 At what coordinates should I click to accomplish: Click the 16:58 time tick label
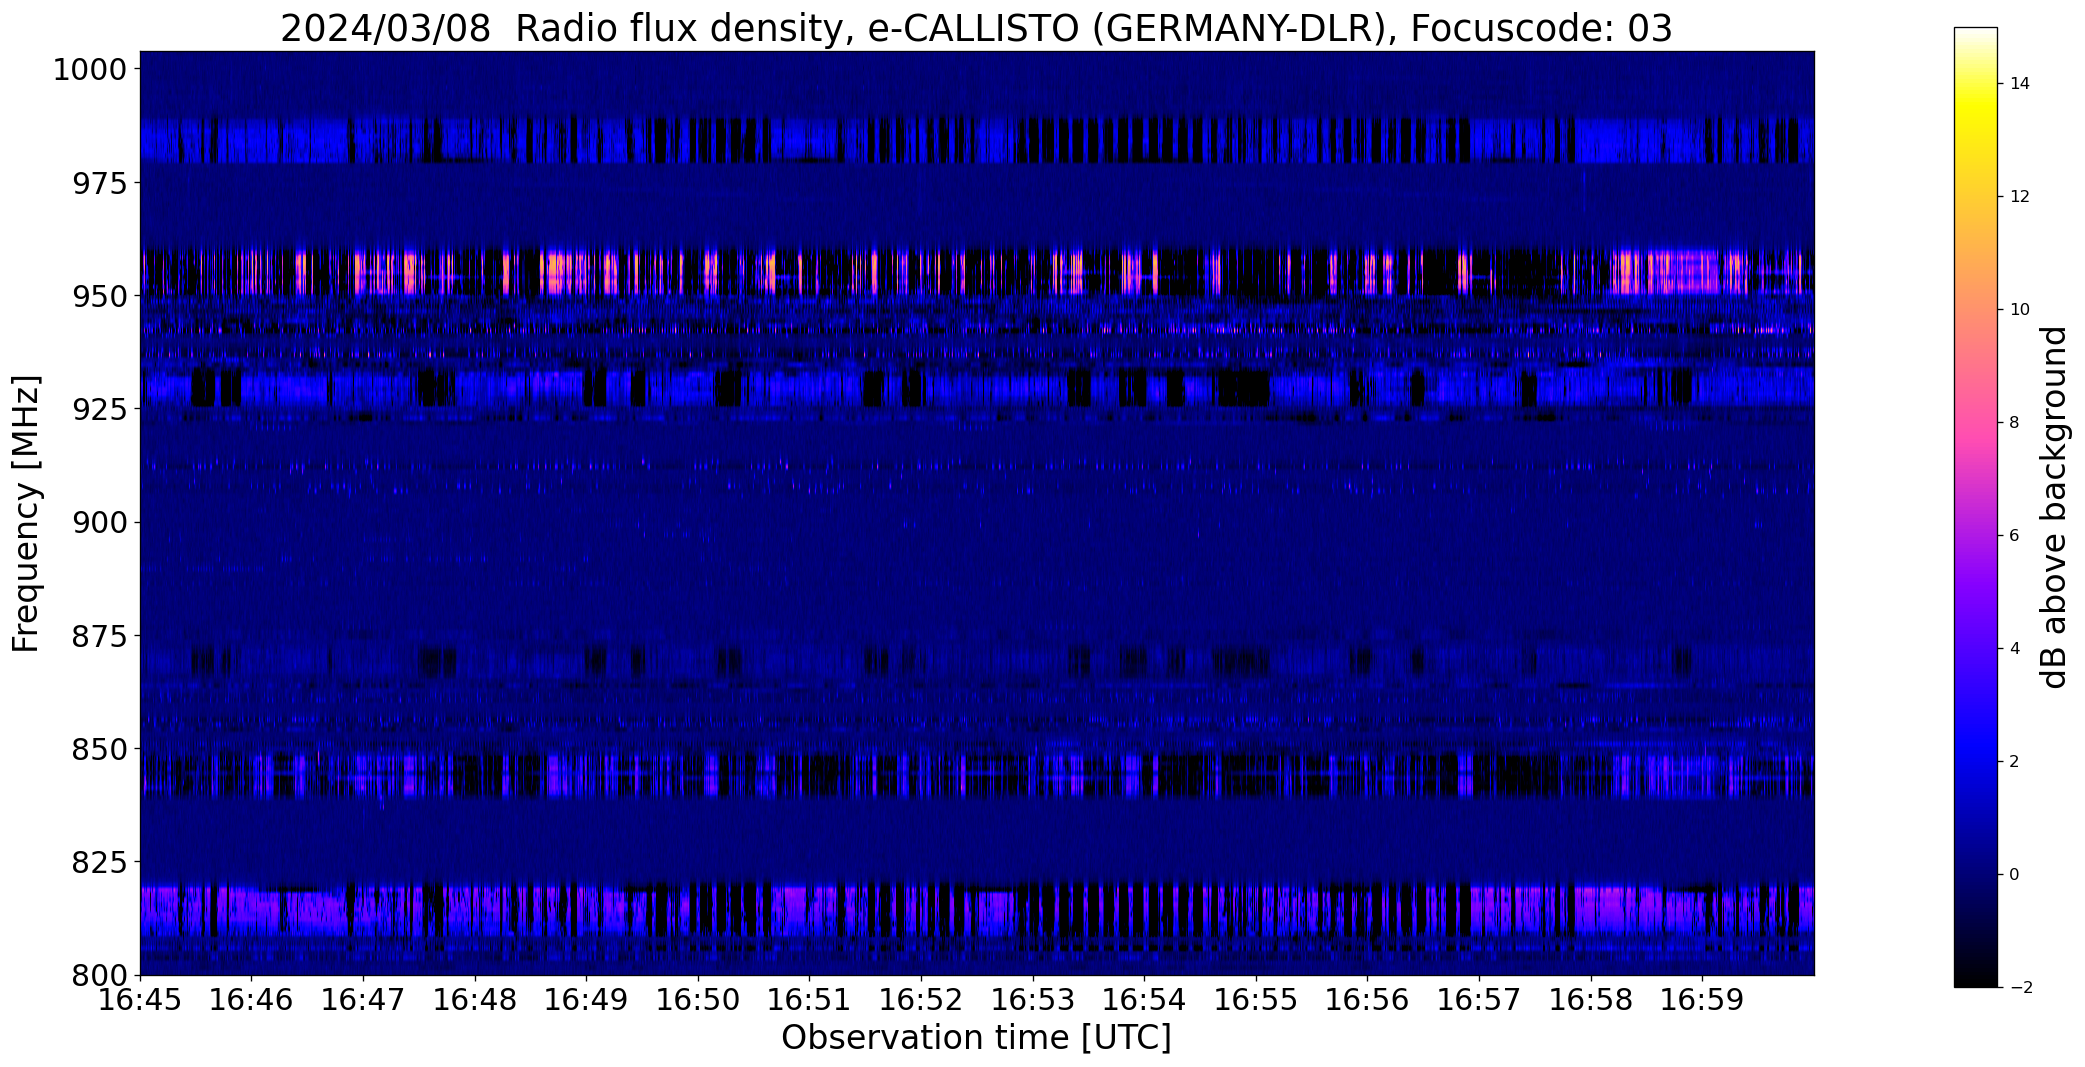pyautogui.click(x=1591, y=1000)
